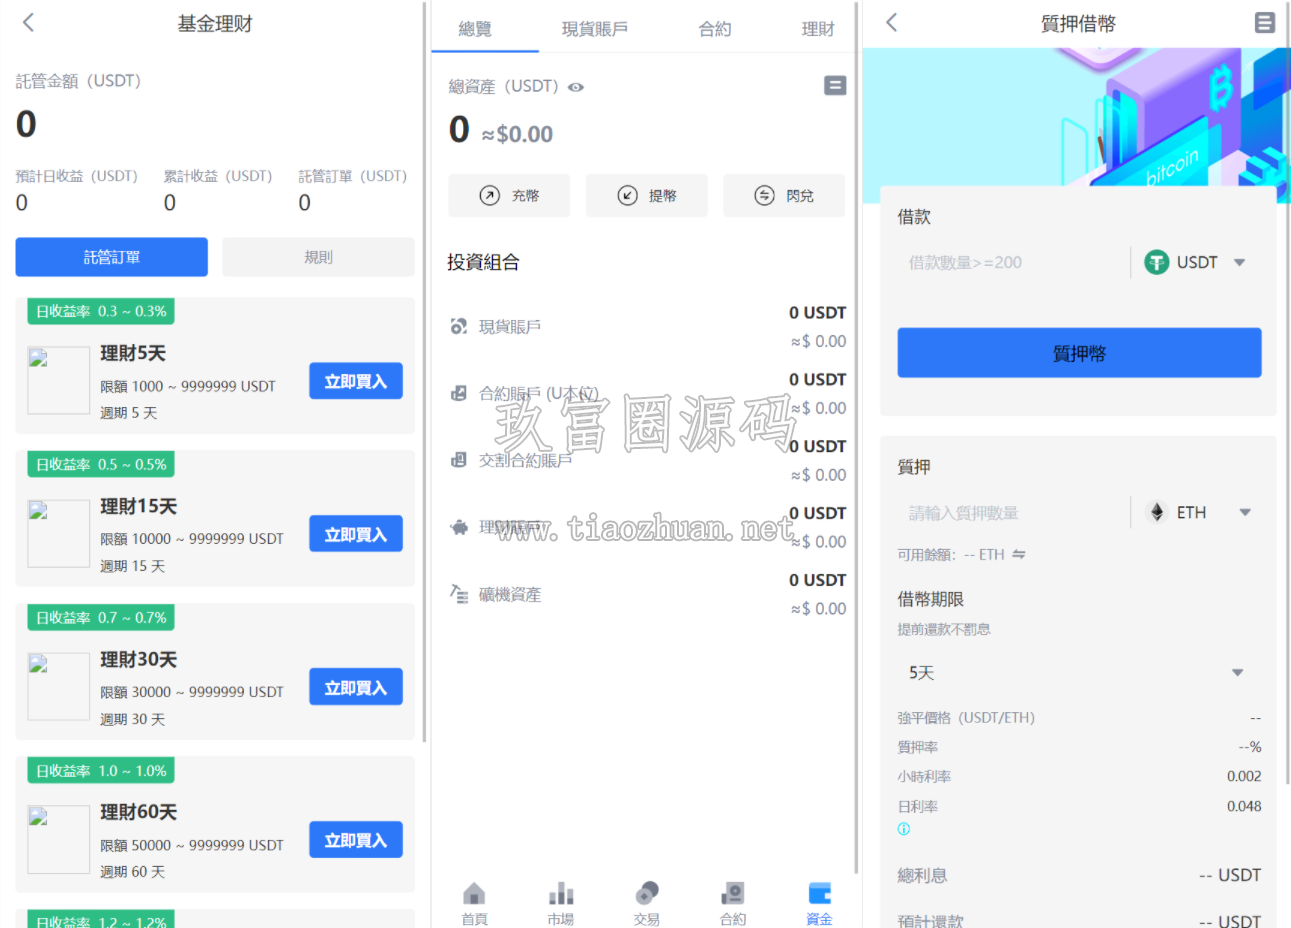The image size is (1291, 928).
Task: Expand the USDT borrow currency dropdown
Action: click(x=1196, y=262)
